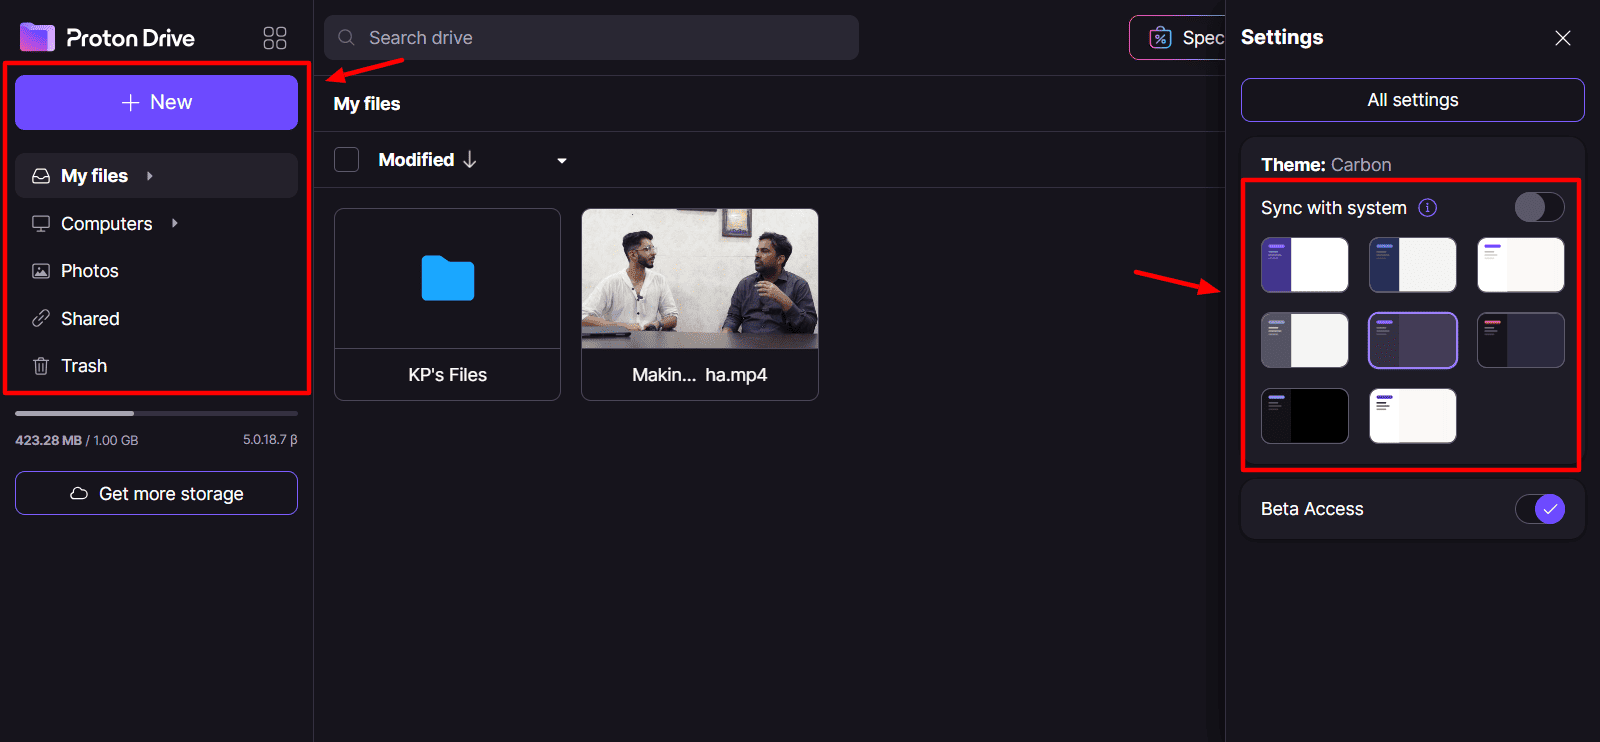The image size is (1600, 742).
Task: Click the sort direction arrow beside Modified
Action: point(470,160)
